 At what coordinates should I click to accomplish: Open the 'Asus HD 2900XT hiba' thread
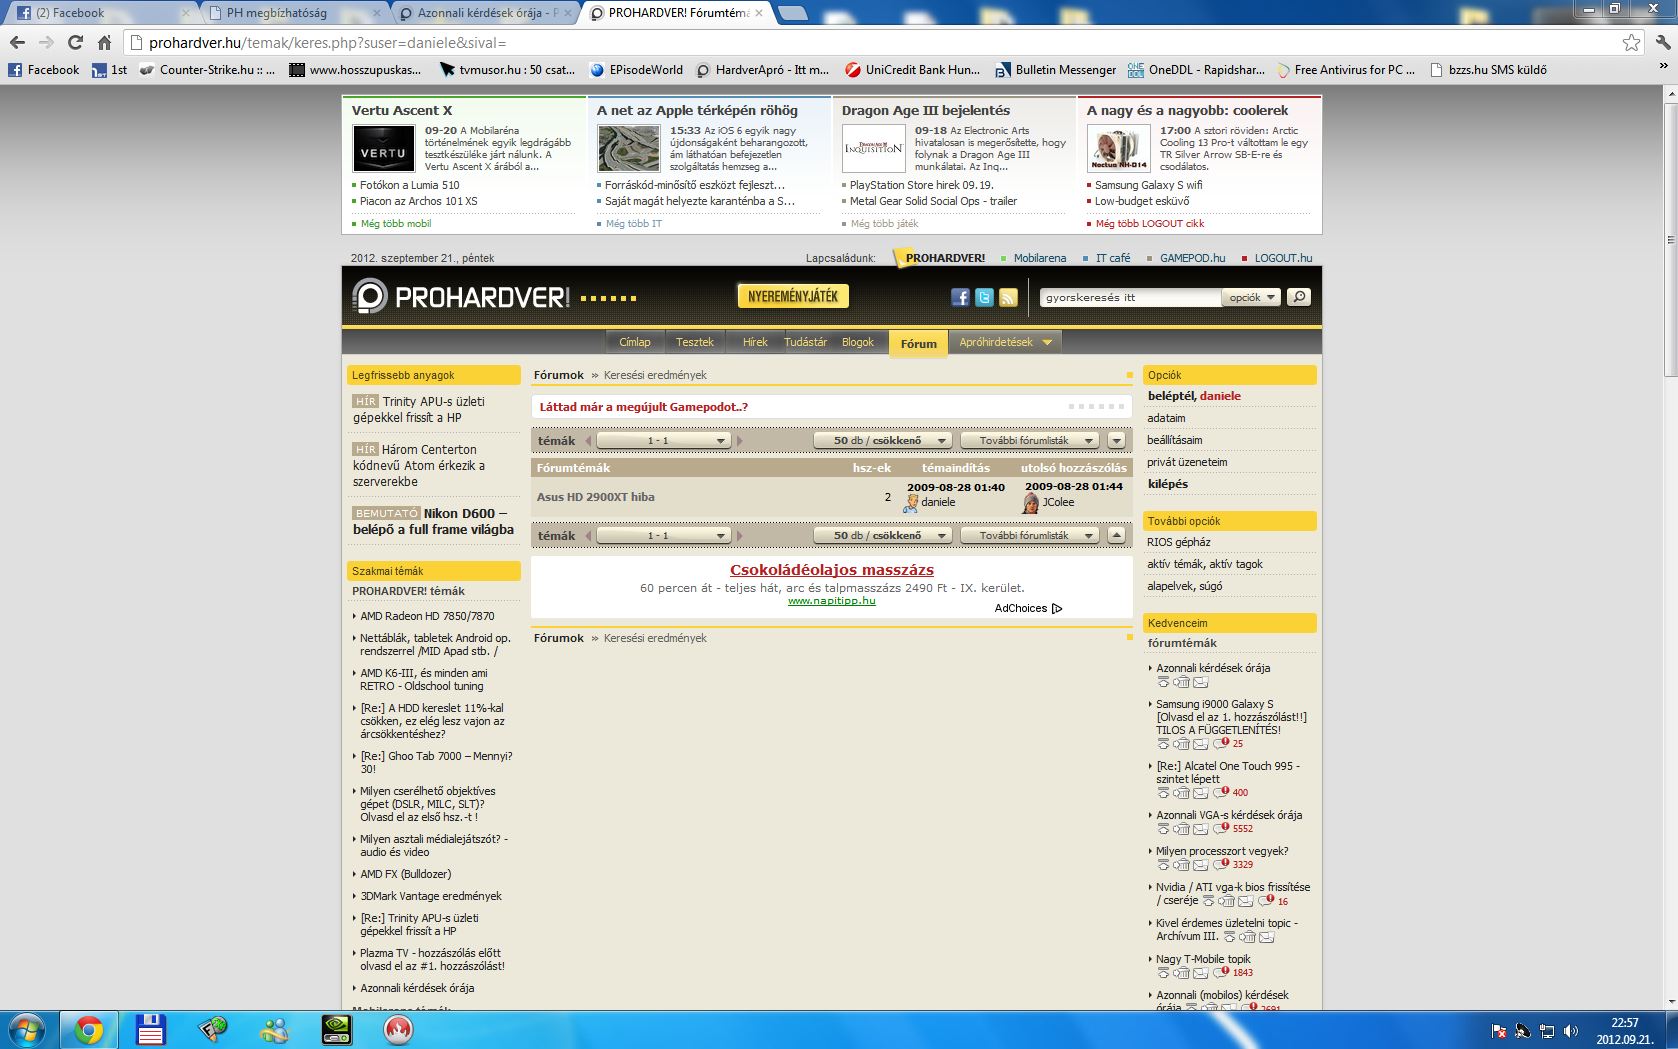click(596, 497)
